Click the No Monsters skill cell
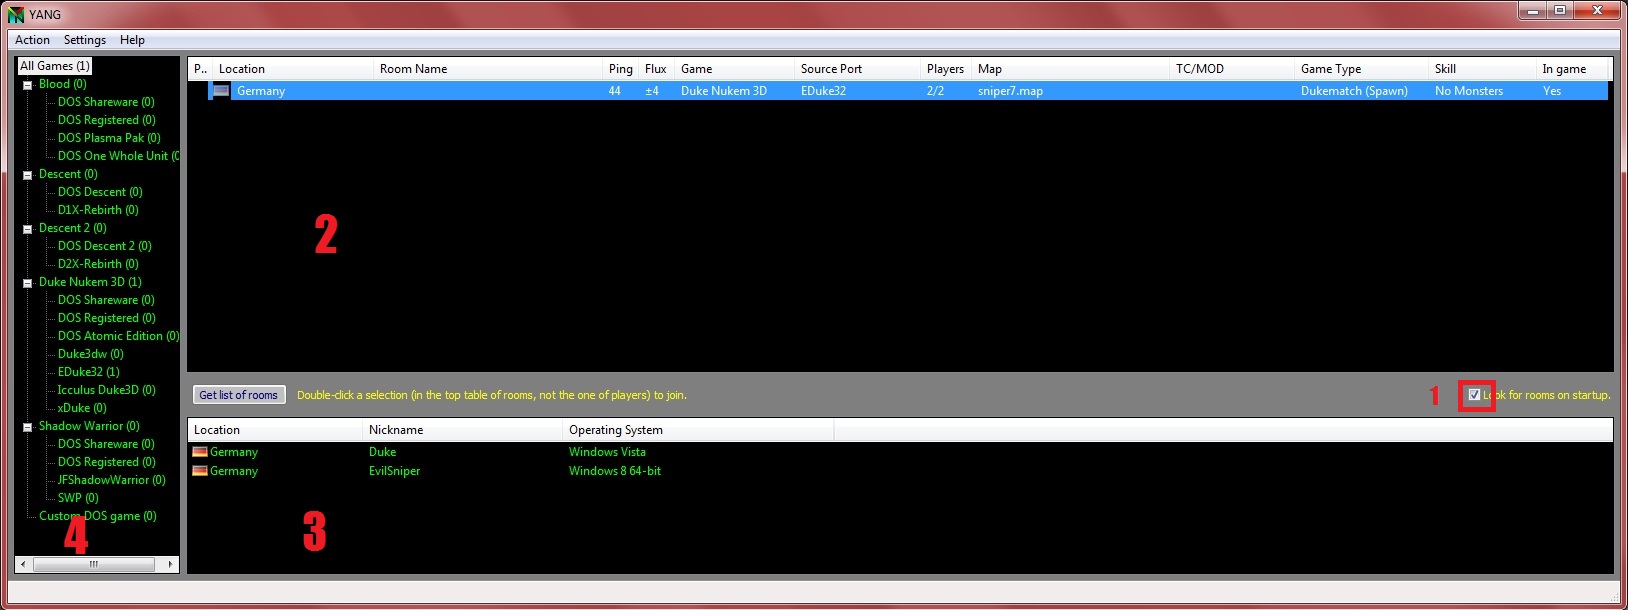Viewport: 1628px width, 610px height. click(x=1468, y=91)
